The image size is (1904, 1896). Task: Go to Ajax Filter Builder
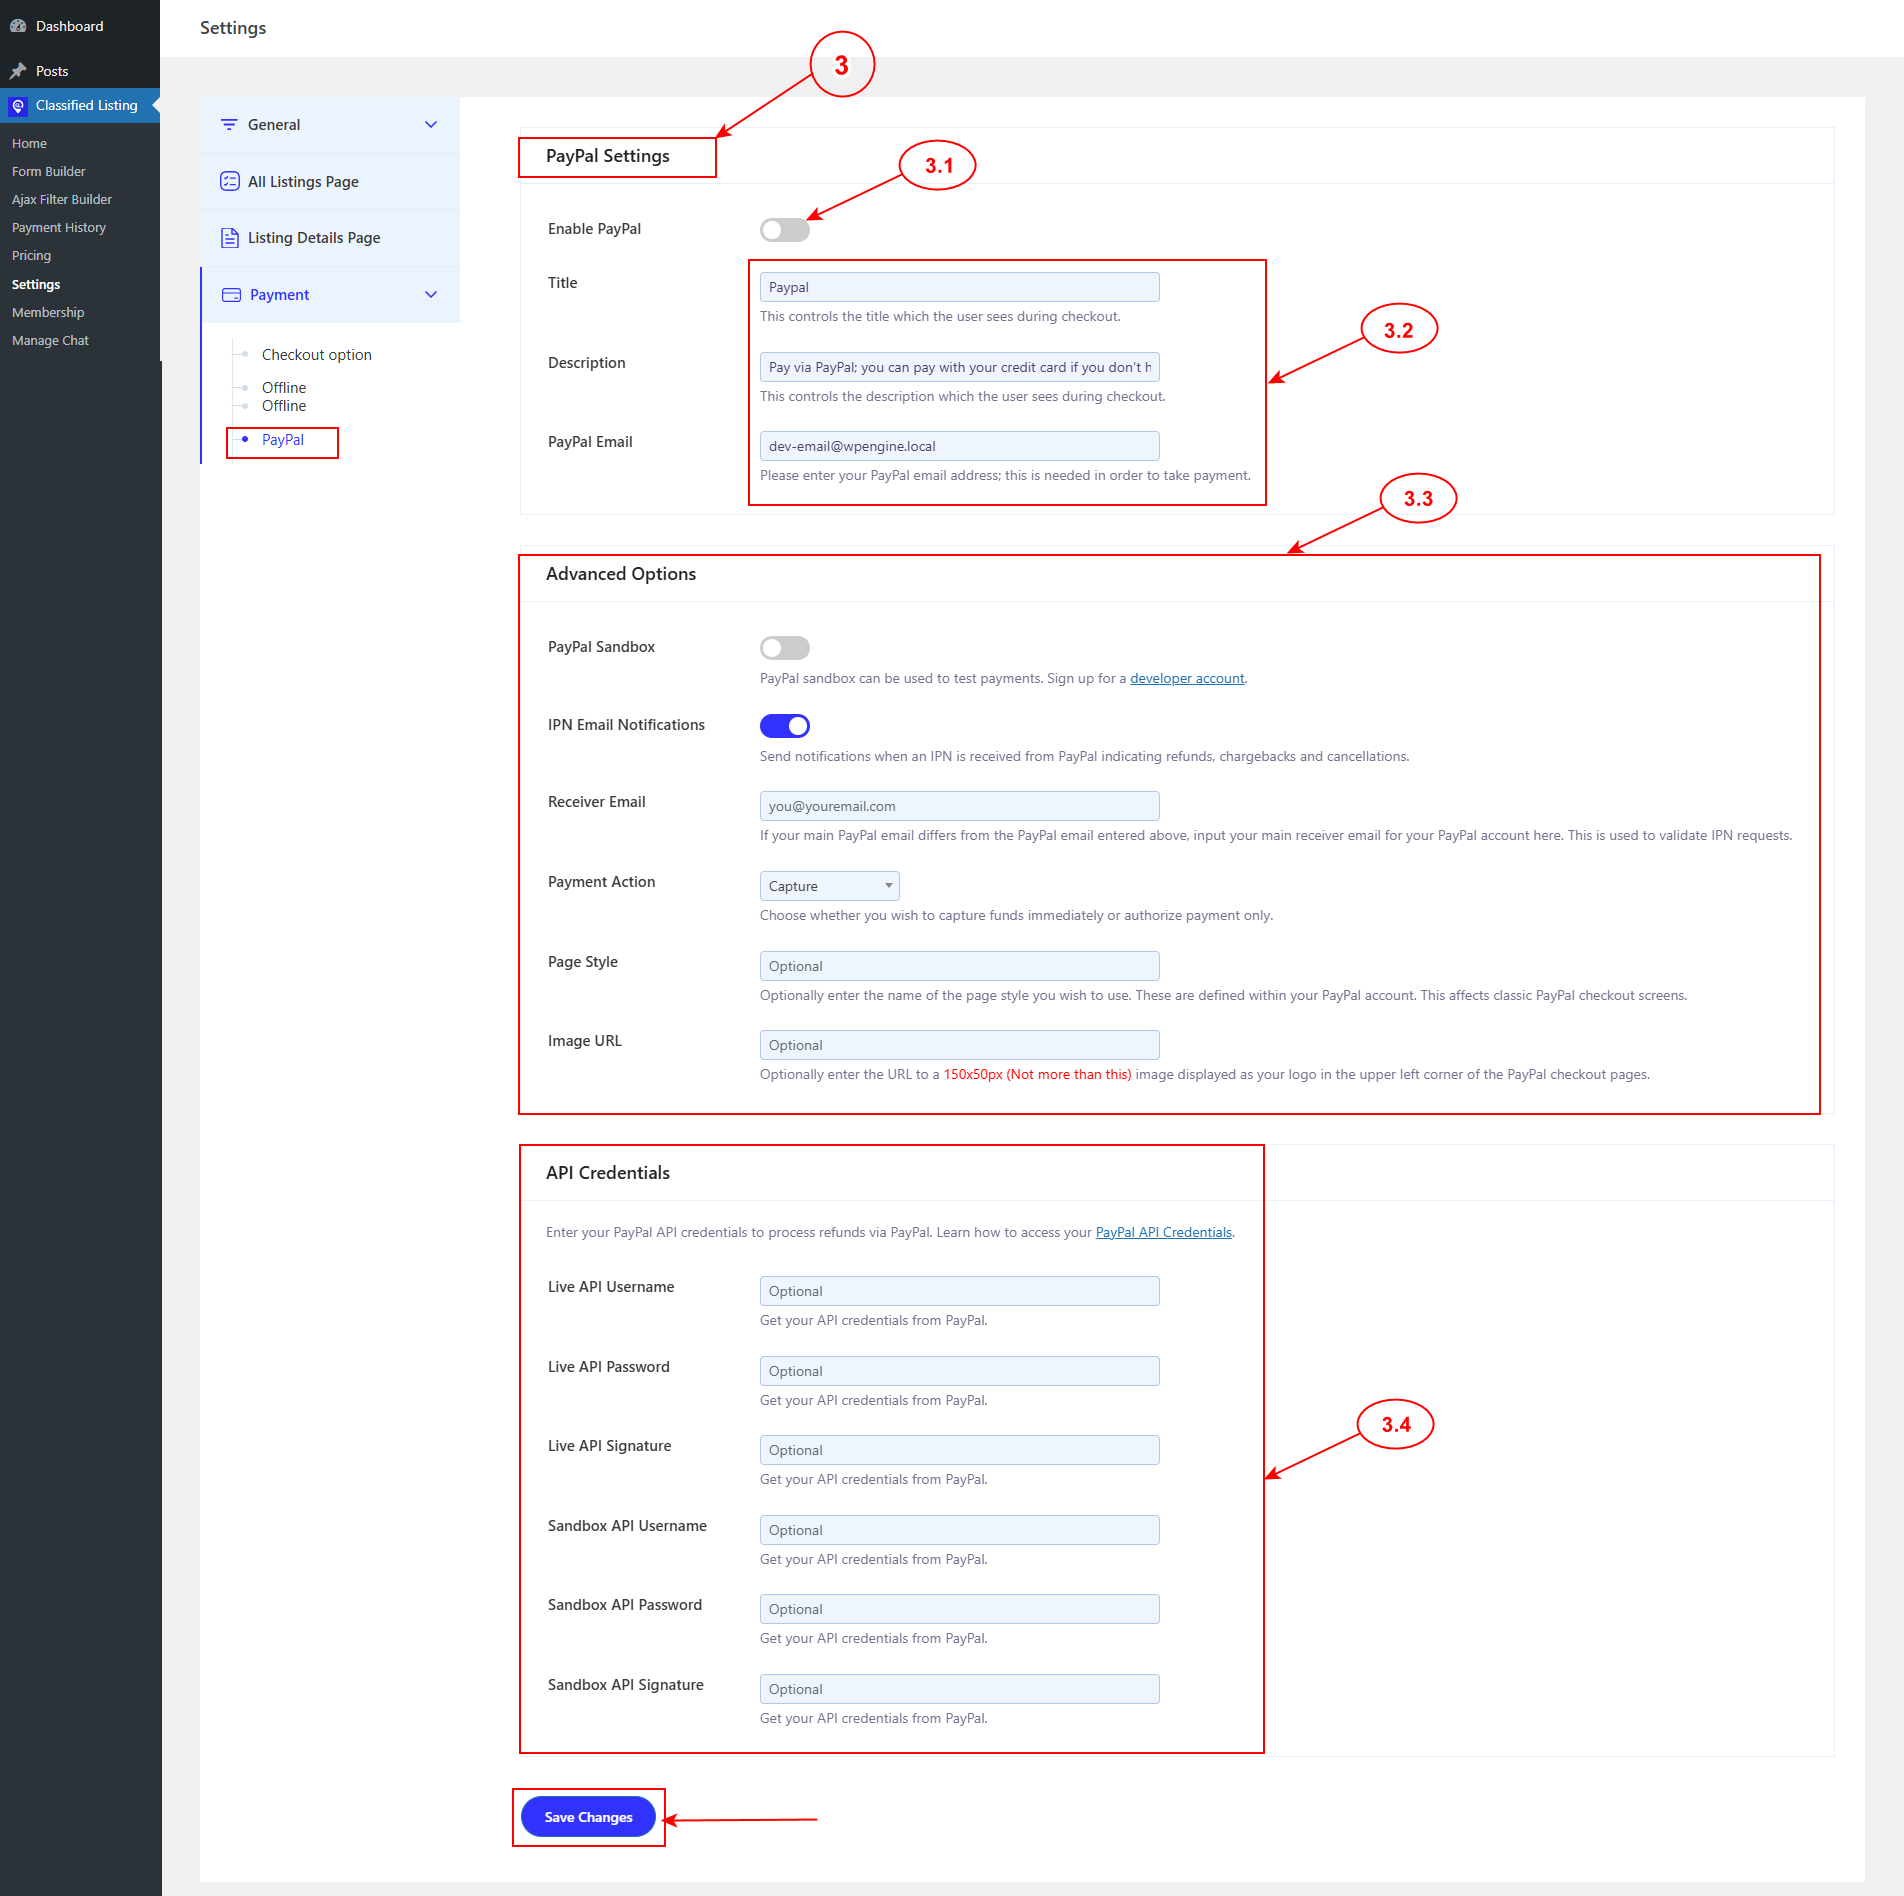tap(62, 200)
